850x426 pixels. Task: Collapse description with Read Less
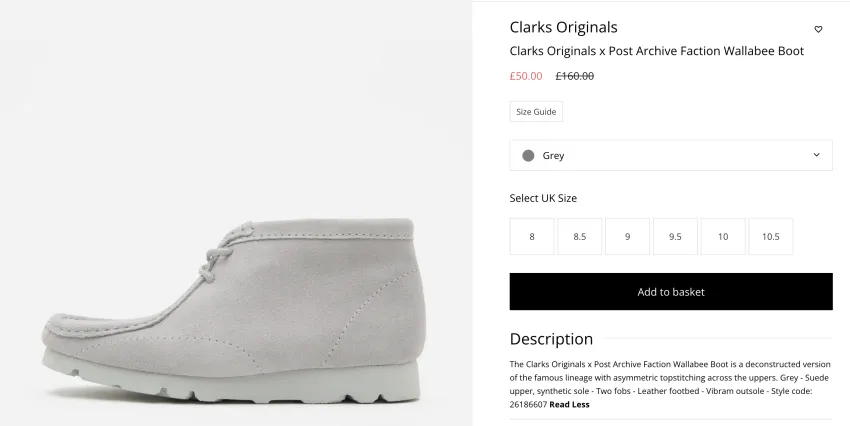(569, 404)
